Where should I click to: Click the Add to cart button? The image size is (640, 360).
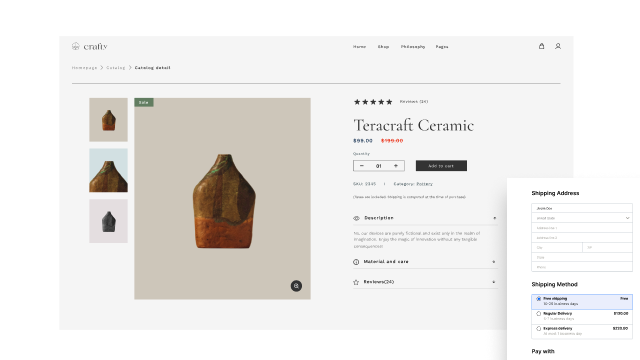click(x=441, y=166)
